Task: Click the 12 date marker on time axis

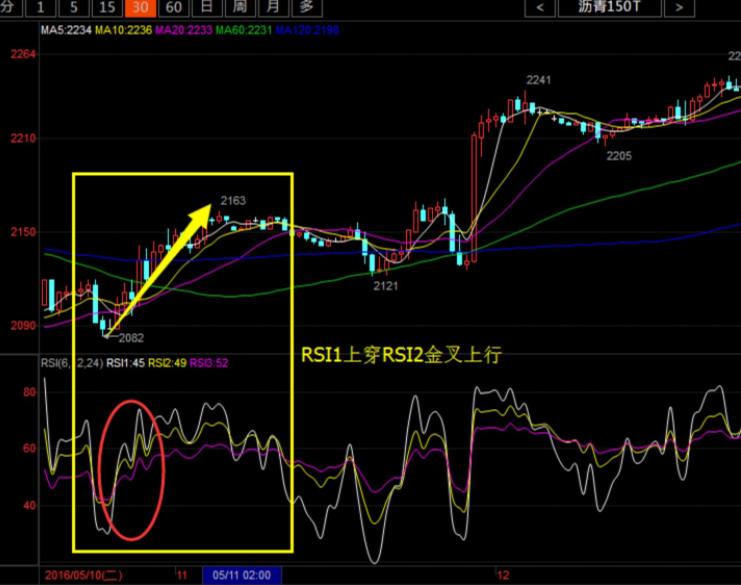Action: 503,575
